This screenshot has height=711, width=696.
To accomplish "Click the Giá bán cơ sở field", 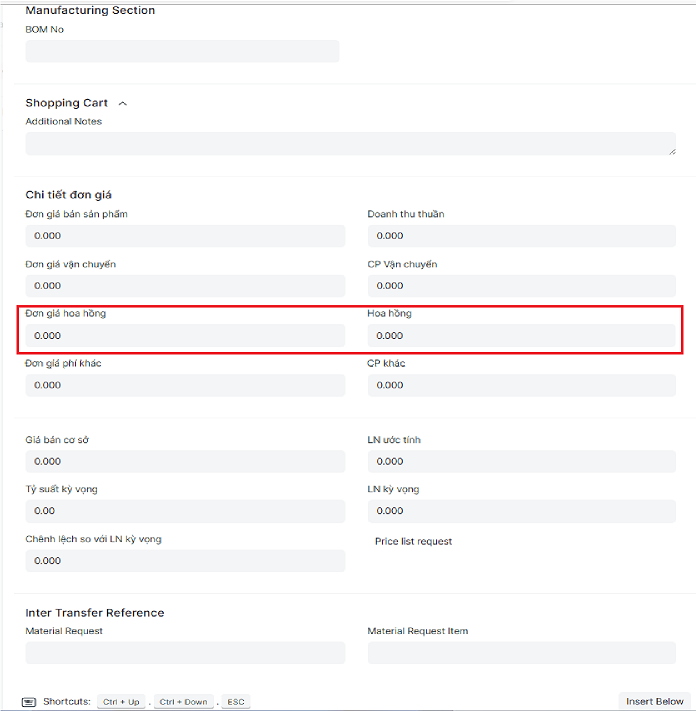I will click(x=185, y=461).
